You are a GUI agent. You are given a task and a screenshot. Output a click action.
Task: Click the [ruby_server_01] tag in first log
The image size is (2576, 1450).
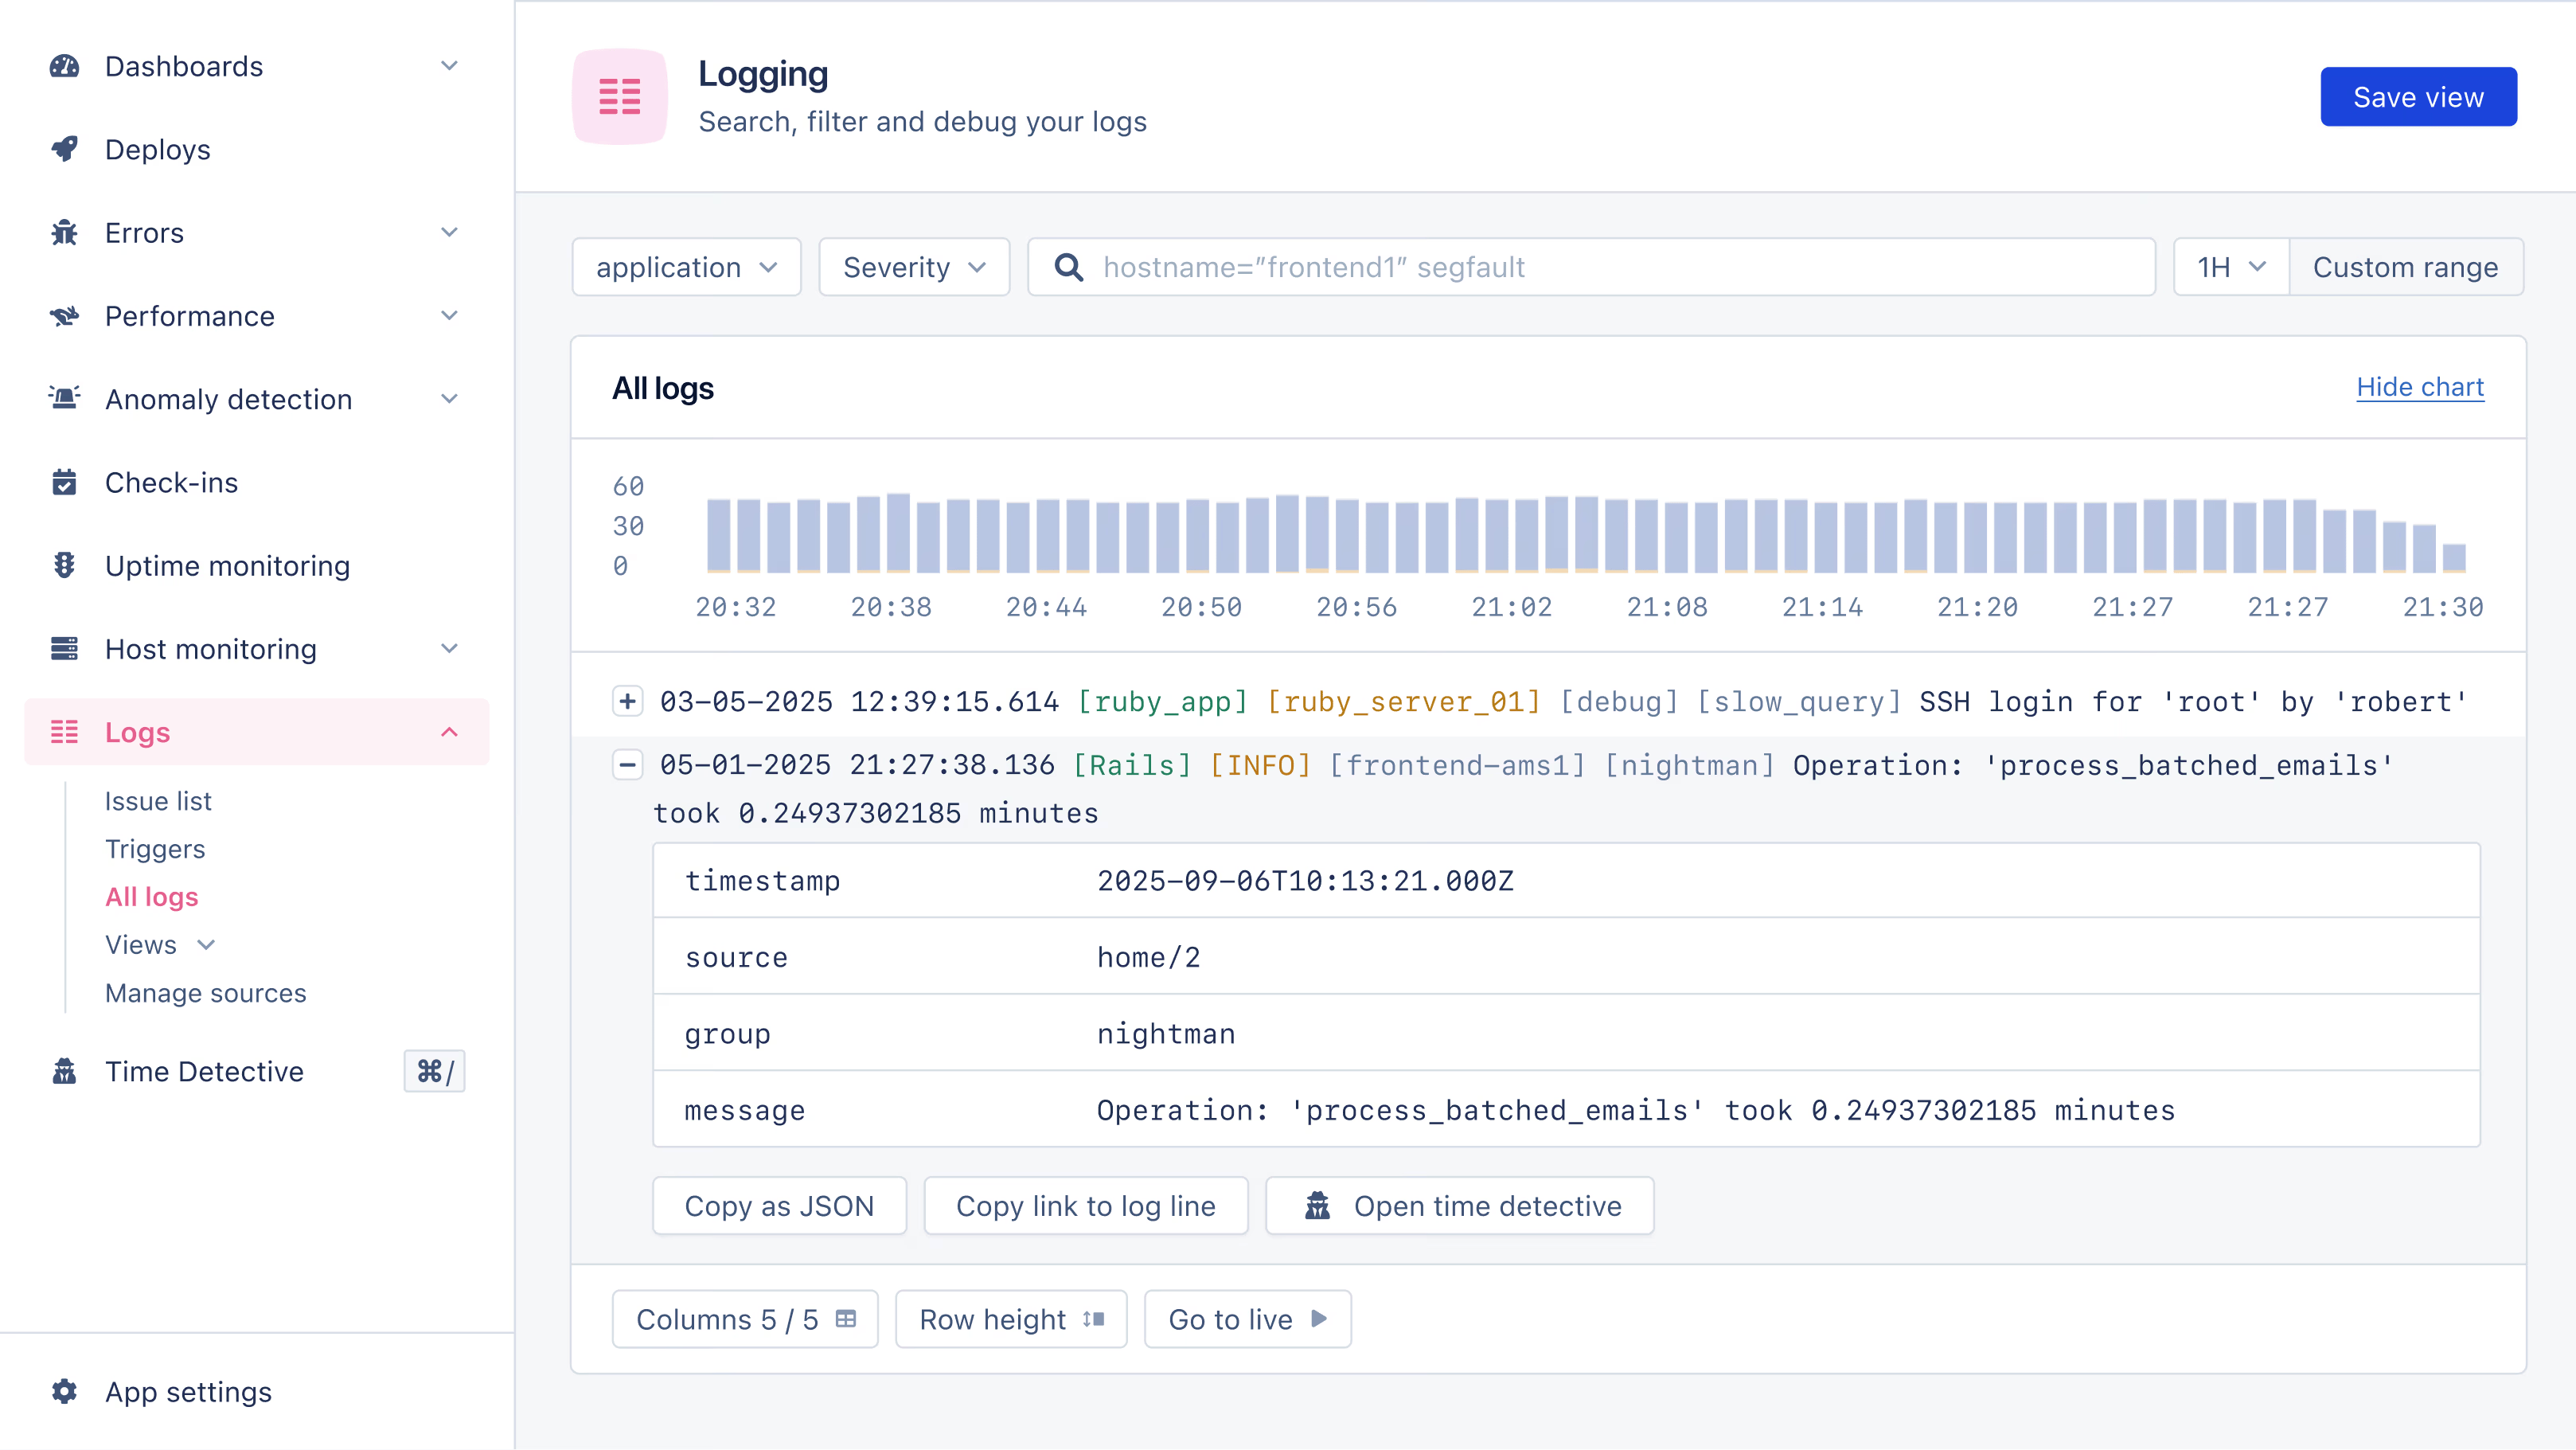(x=1404, y=702)
